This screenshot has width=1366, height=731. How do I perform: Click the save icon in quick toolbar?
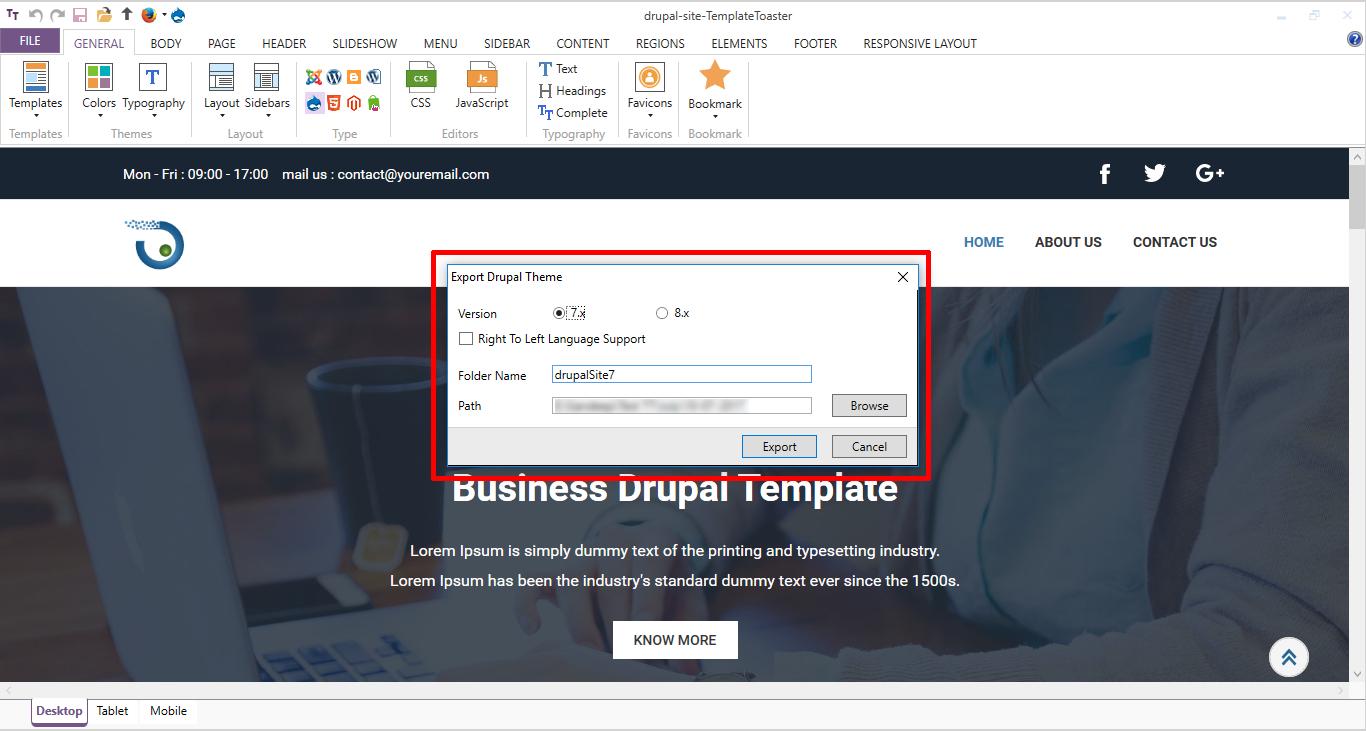point(80,15)
